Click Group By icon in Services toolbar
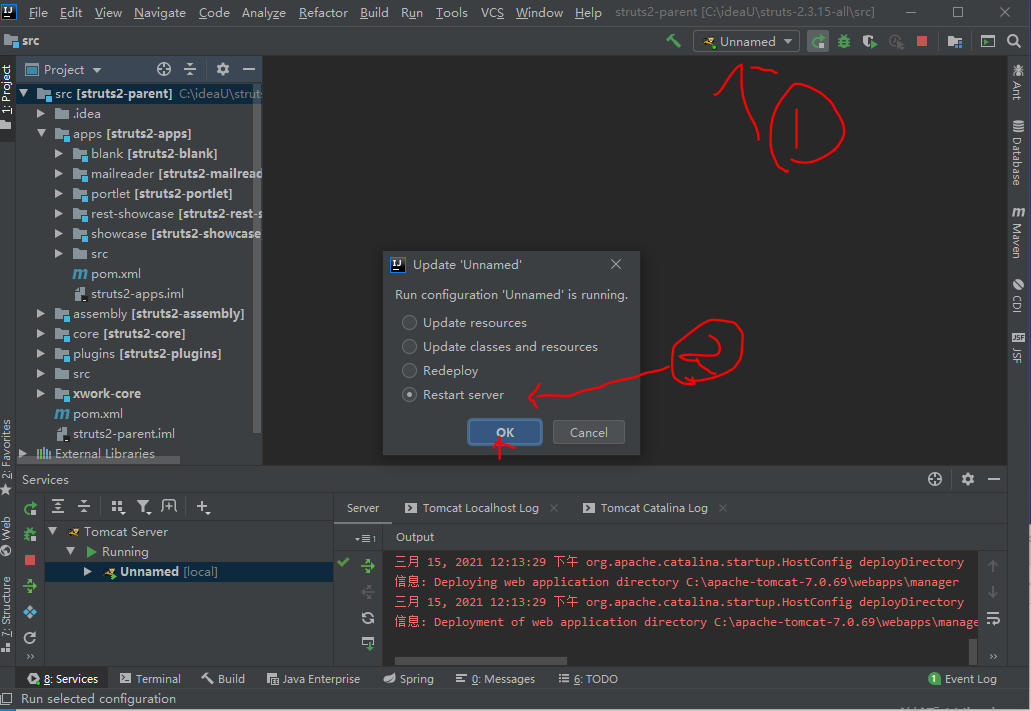 click(x=118, y=506)
